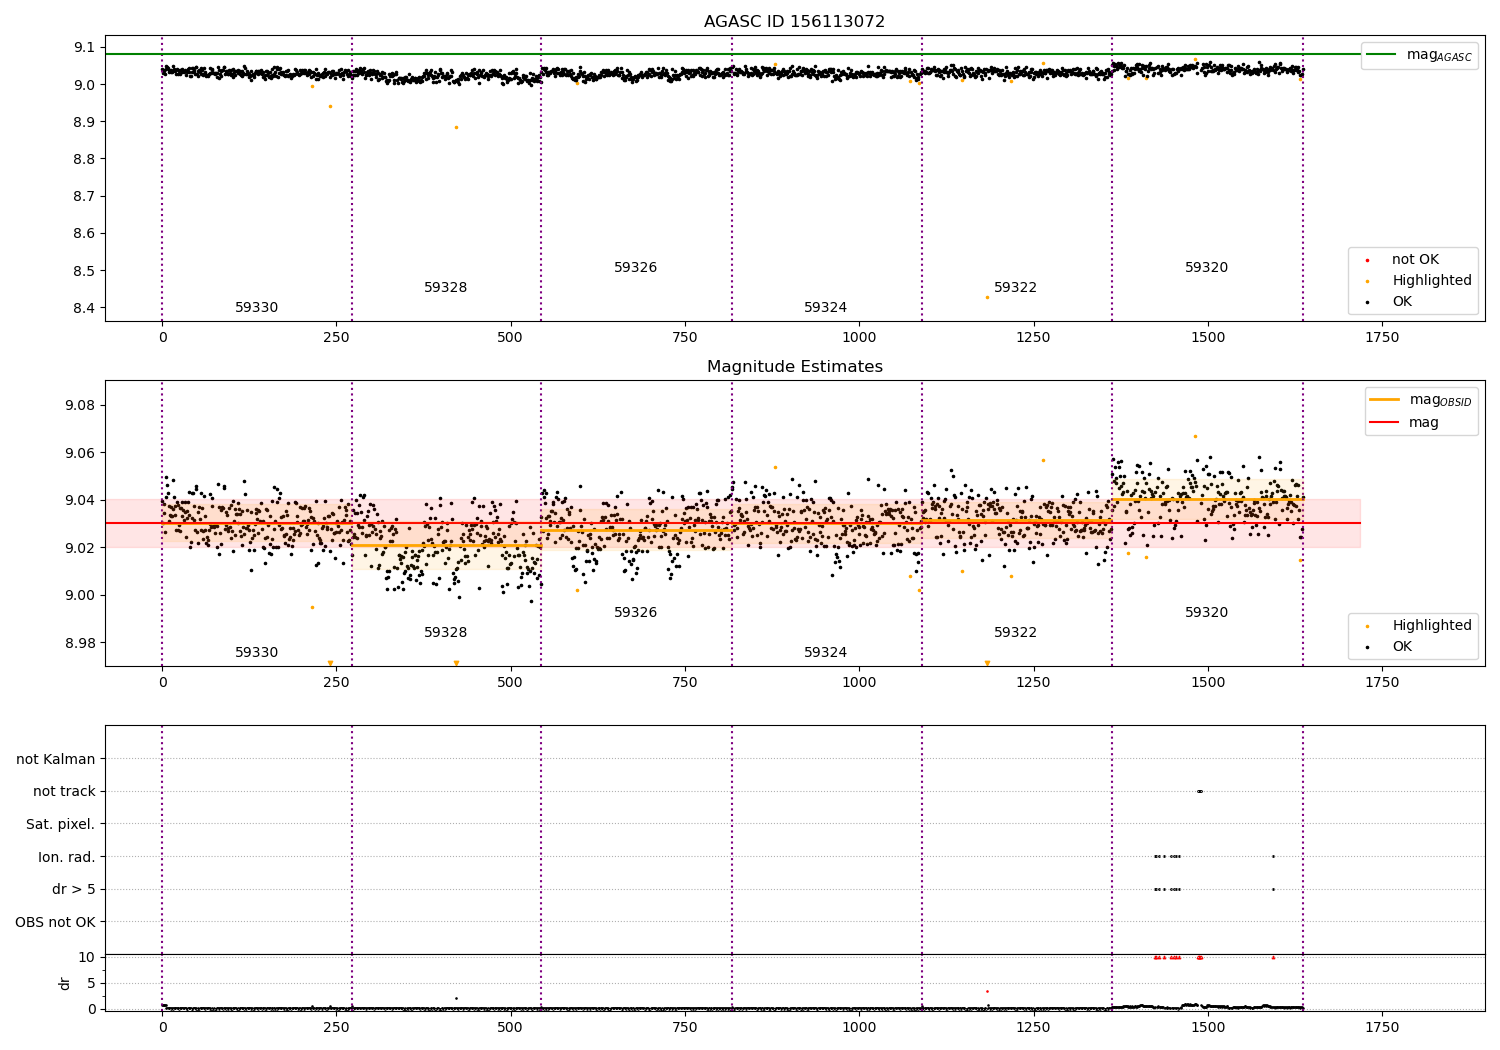Click 'OK' legend entry in Magnitude Estimates plot
This screenshot has width=1500, height=1050.
(x=1402, y=647)
